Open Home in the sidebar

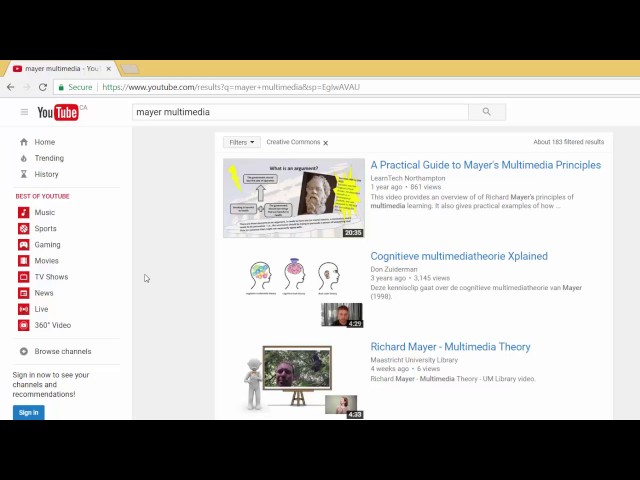tap(45, 142)
